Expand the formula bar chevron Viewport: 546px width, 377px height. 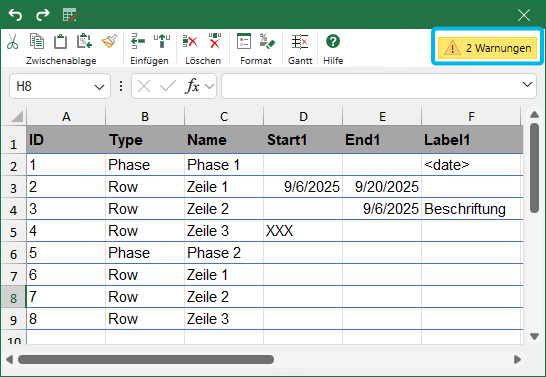pyautogui.click(x=527, y=85)
